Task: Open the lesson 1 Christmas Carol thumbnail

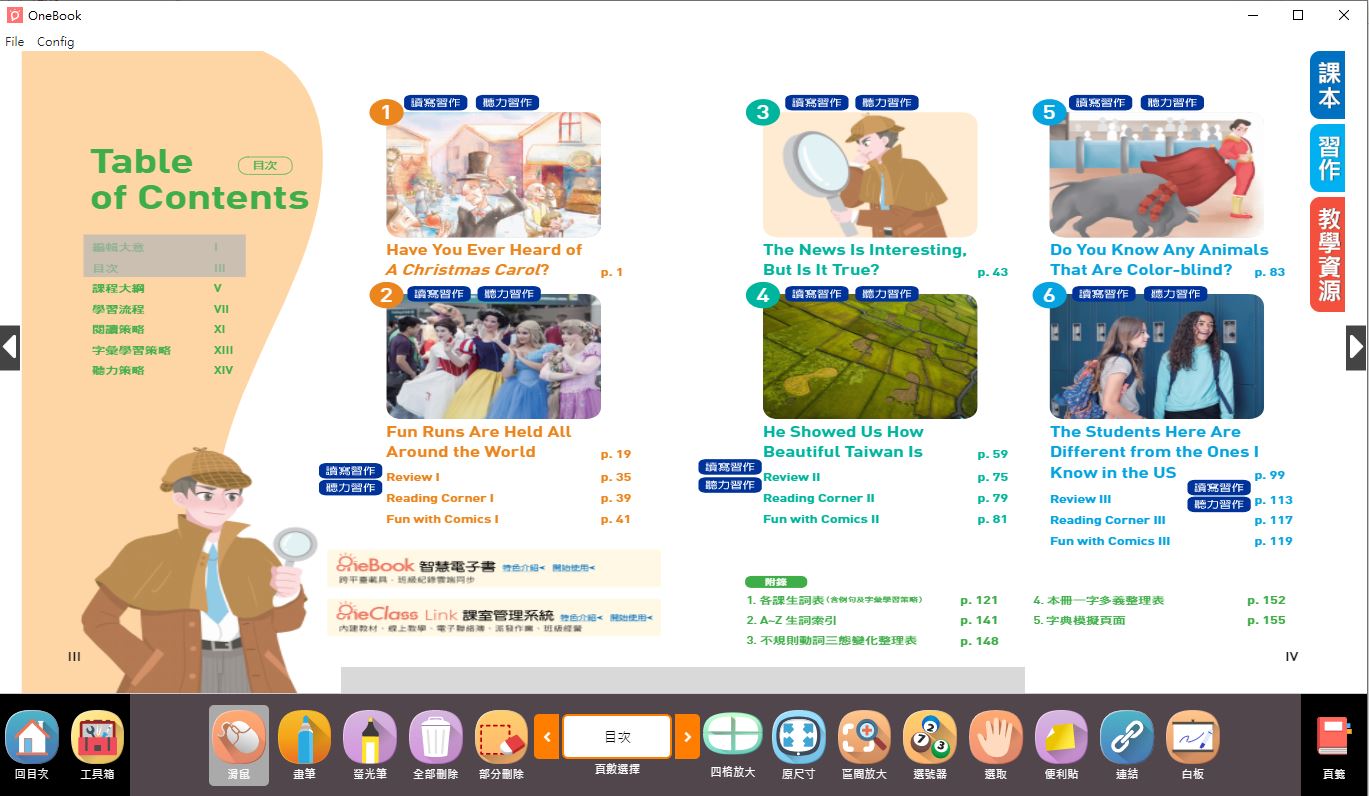Action: (x=493, y=174)
